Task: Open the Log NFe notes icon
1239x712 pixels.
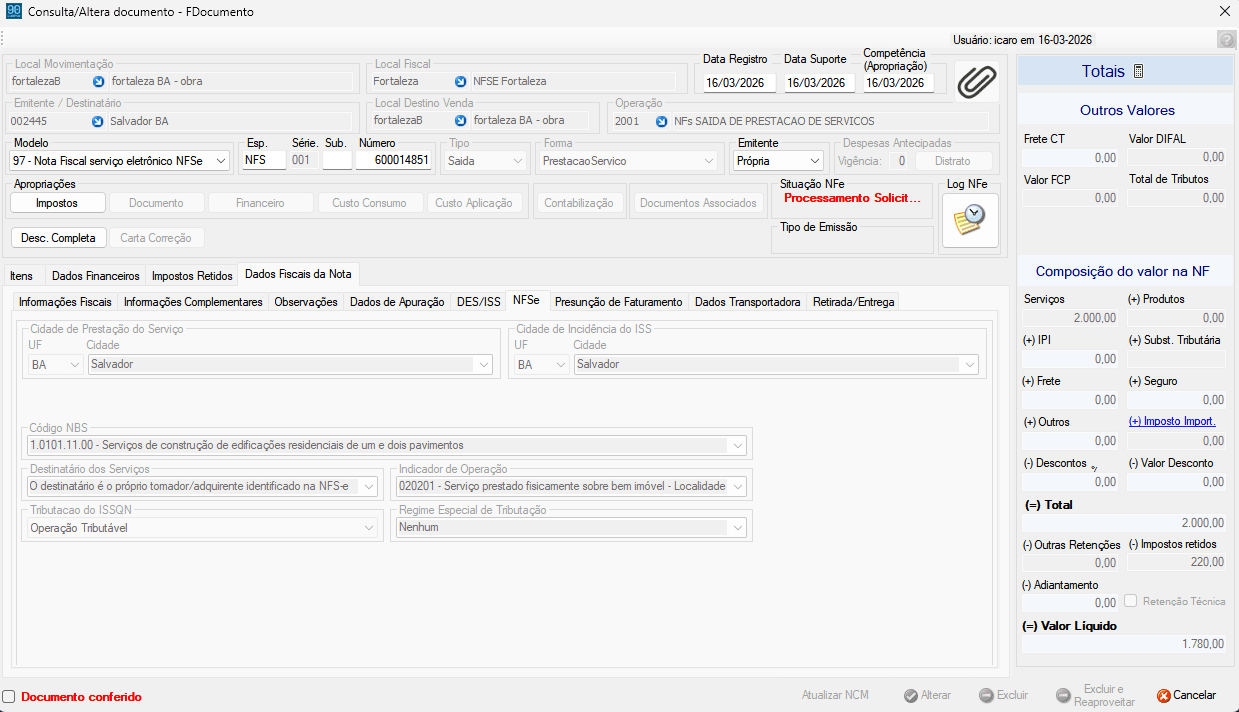Action: point(970,220)
